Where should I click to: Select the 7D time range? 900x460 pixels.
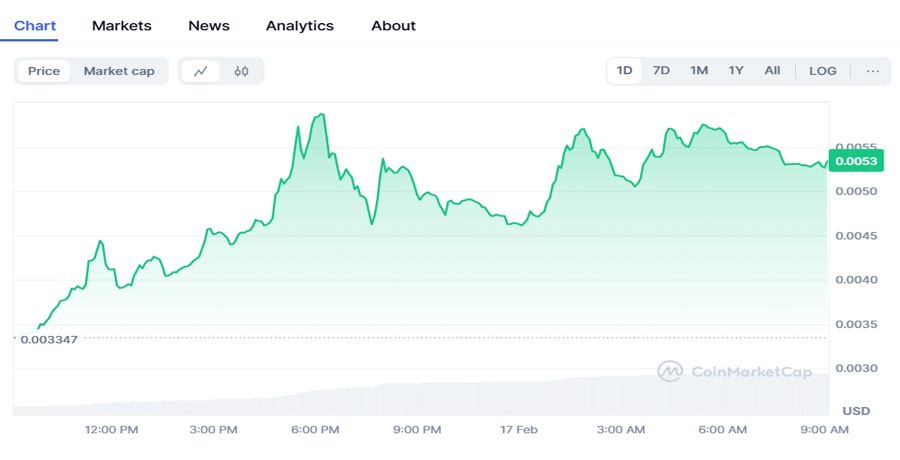(x=661, y=71)
